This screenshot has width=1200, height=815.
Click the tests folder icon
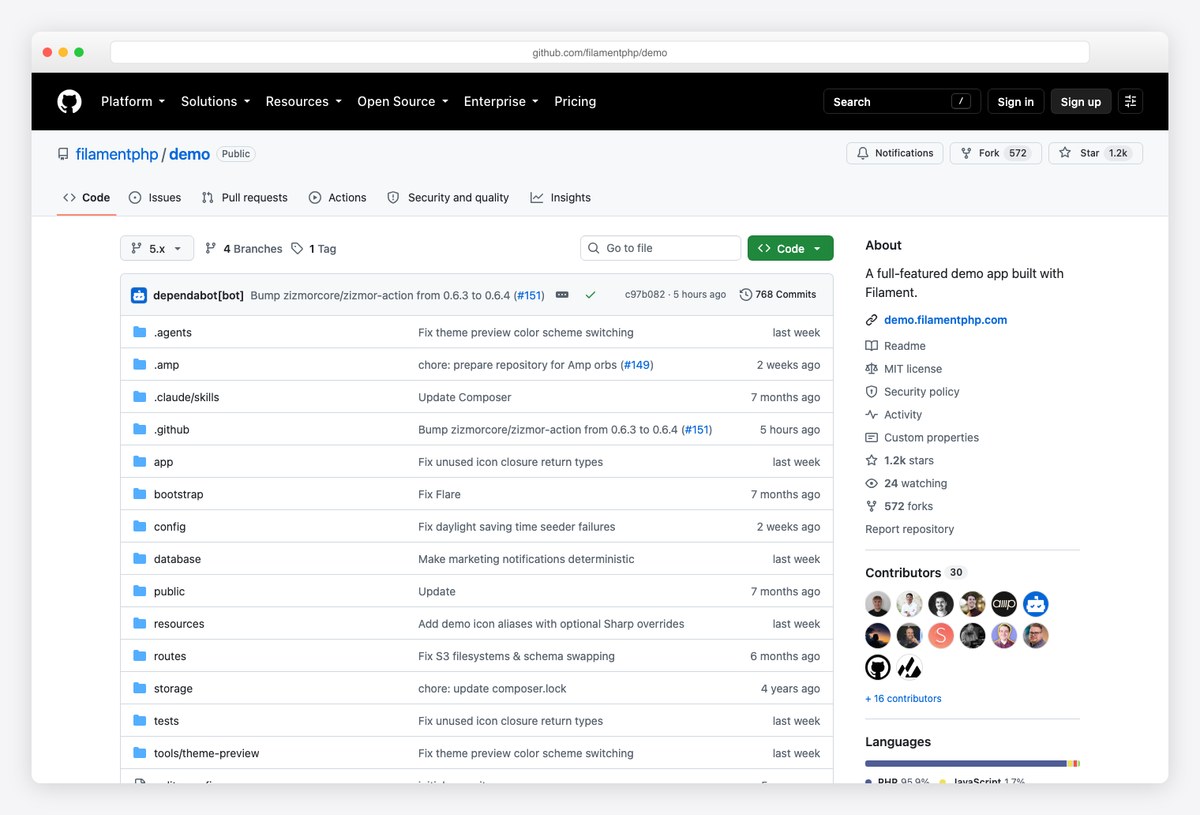coord(140,721)
